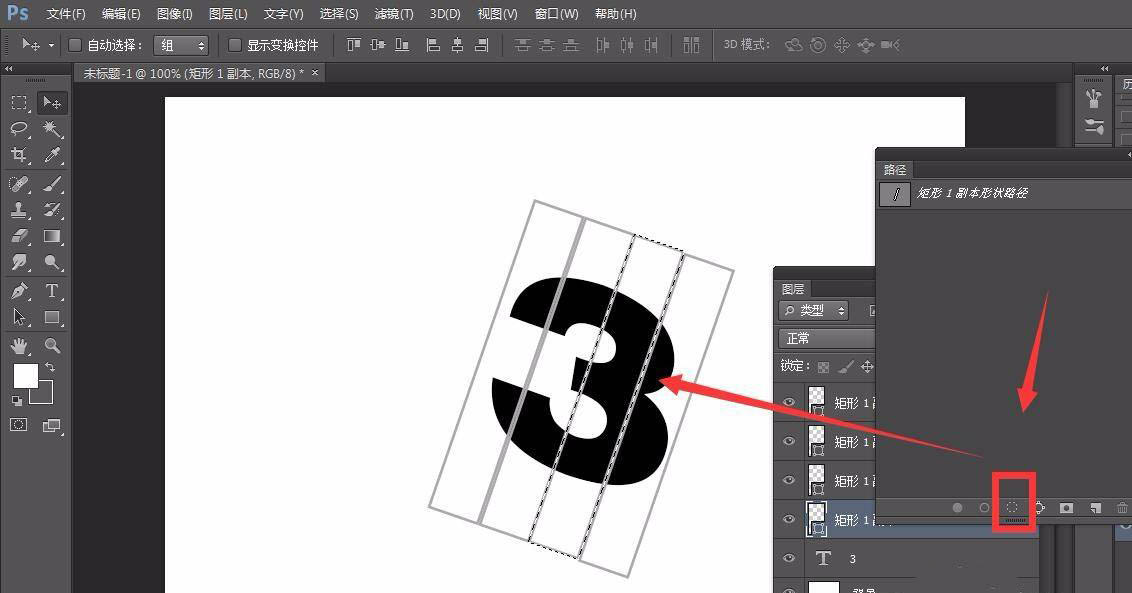Align bottom edges in options bar
Image resolution: width=1132 pixels, height=593 pixels.
coord(402,45)
